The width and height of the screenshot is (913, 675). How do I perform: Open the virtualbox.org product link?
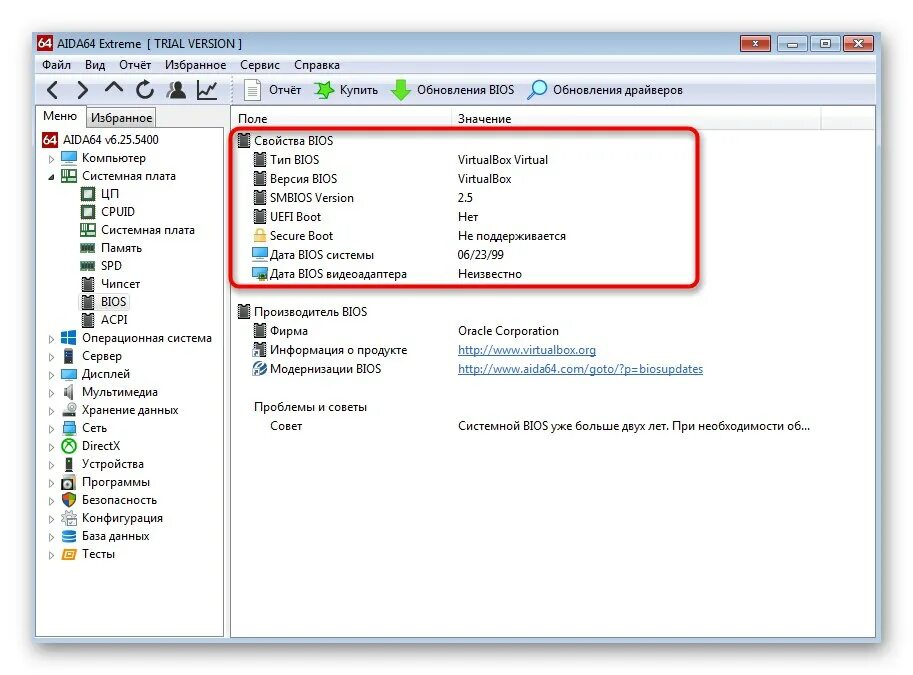pyautogui.click(x=526, y=350)
